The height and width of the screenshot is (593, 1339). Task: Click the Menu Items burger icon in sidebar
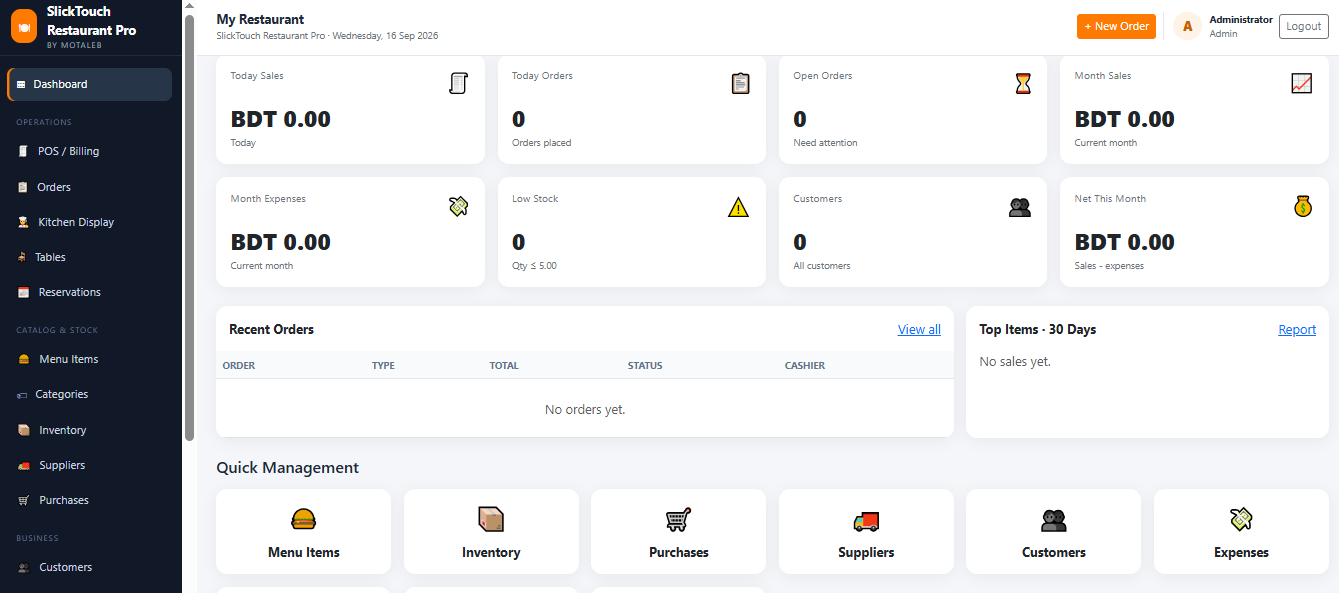click(x=24, y=359)
